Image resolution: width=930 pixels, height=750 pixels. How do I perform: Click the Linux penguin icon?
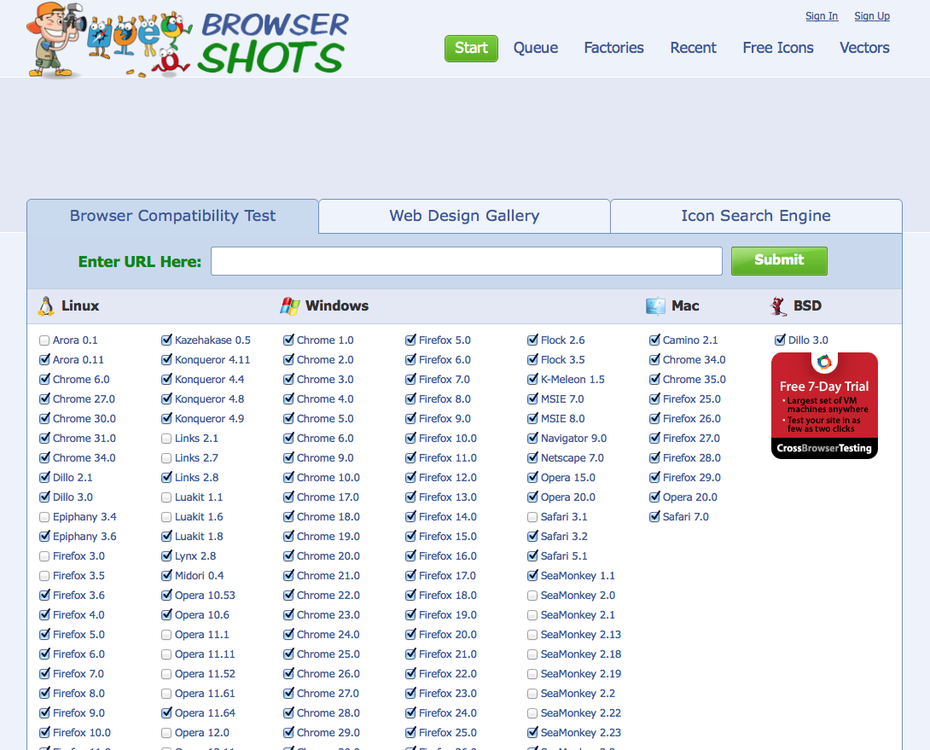click(x=46, y=306)
